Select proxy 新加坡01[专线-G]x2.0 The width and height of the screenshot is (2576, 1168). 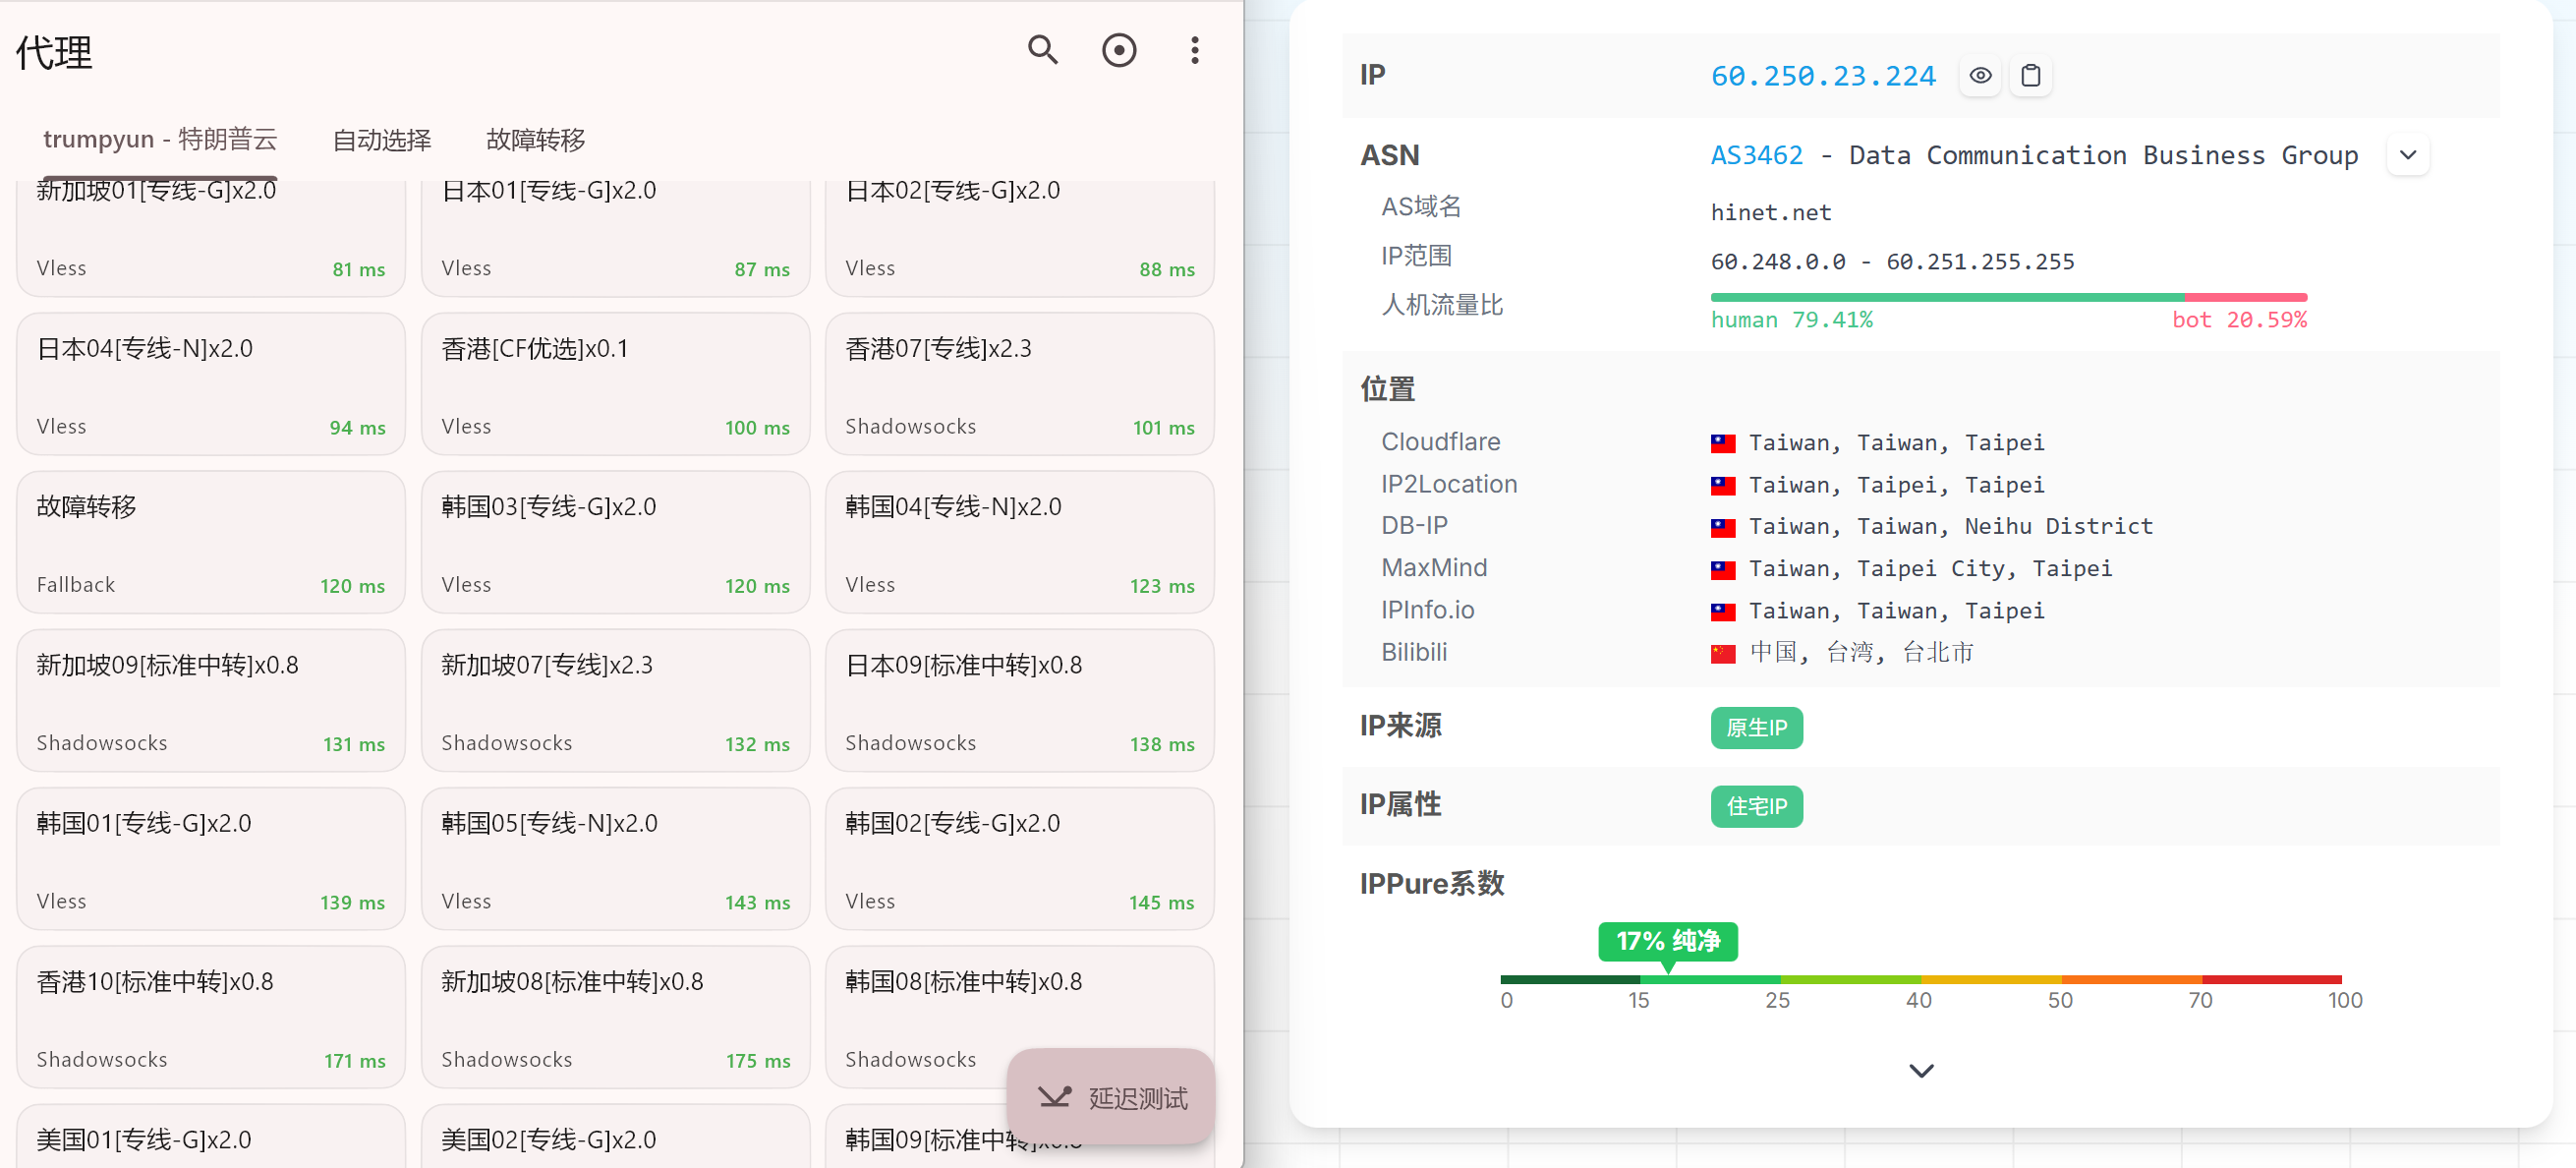click(210, 238)
